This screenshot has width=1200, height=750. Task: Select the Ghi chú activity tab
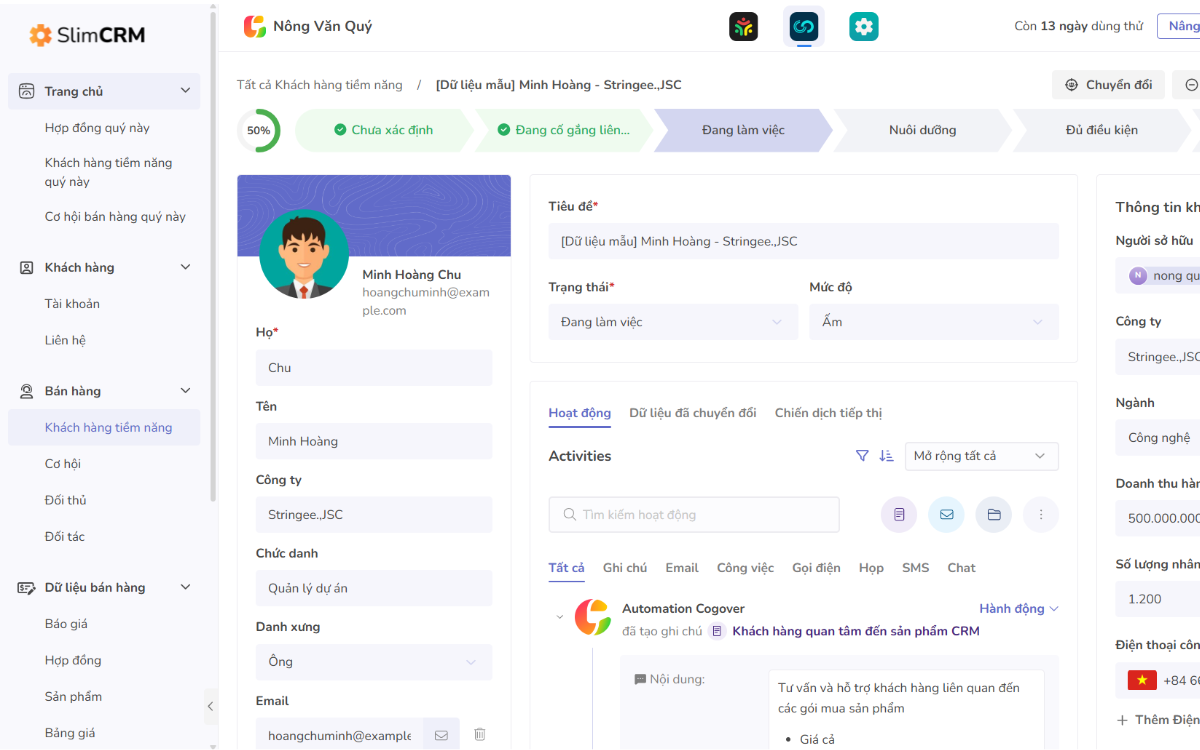(x=625, y=568)
